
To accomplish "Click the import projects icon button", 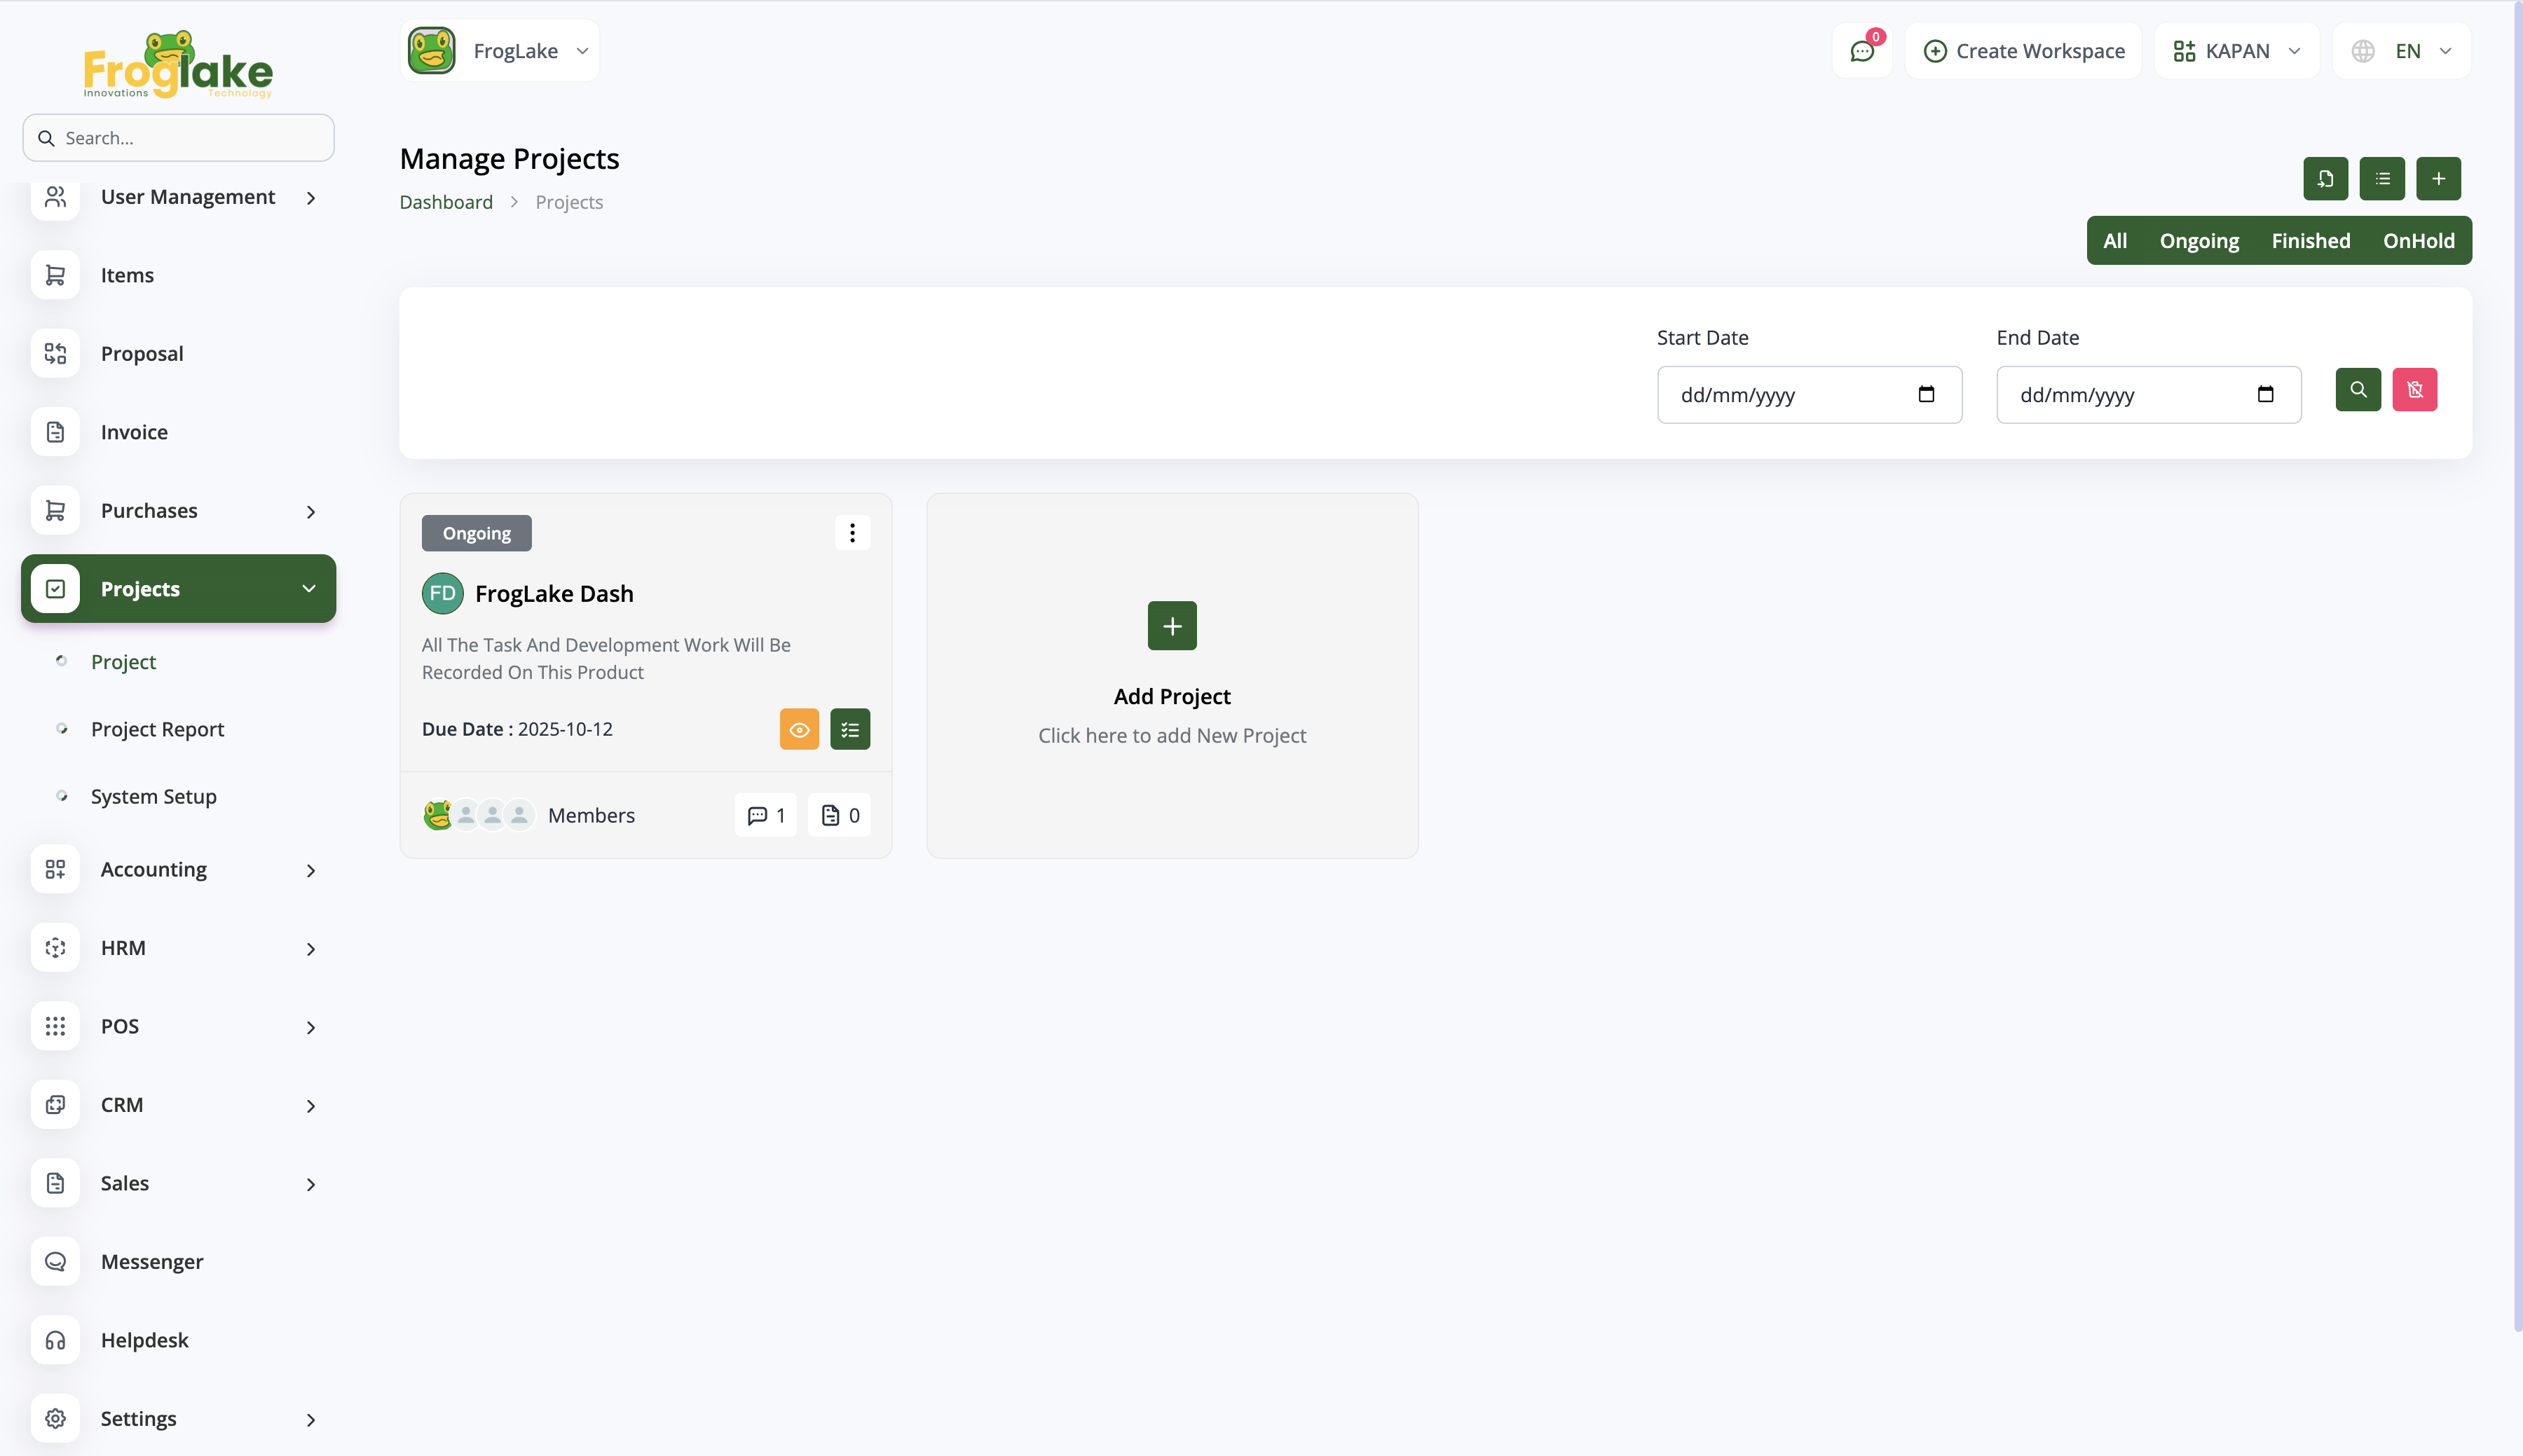I will coord(2325,179).
